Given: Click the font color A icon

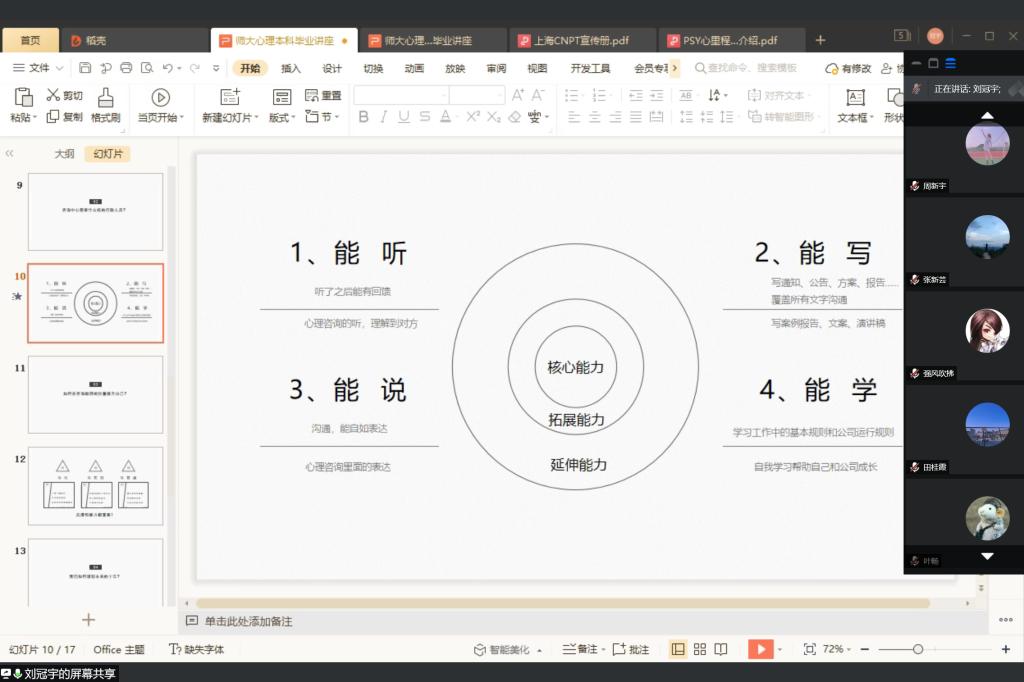Looking at the screenshot, I should [x=445, y=117].
